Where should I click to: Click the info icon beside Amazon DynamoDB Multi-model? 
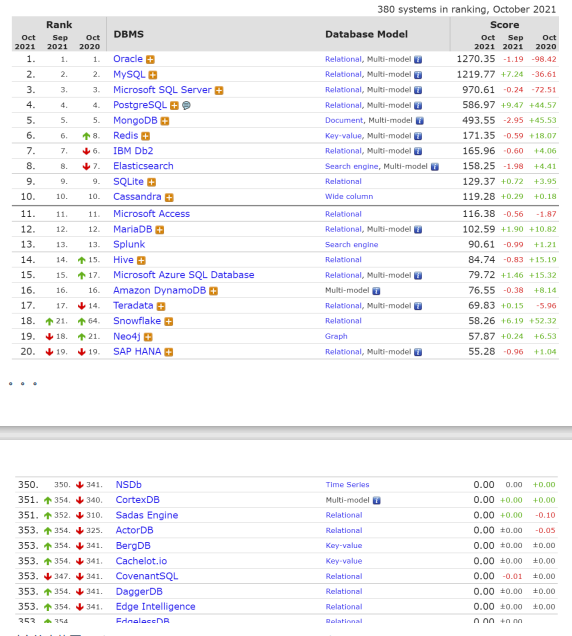pyautogui.click(x=376, y=291)
